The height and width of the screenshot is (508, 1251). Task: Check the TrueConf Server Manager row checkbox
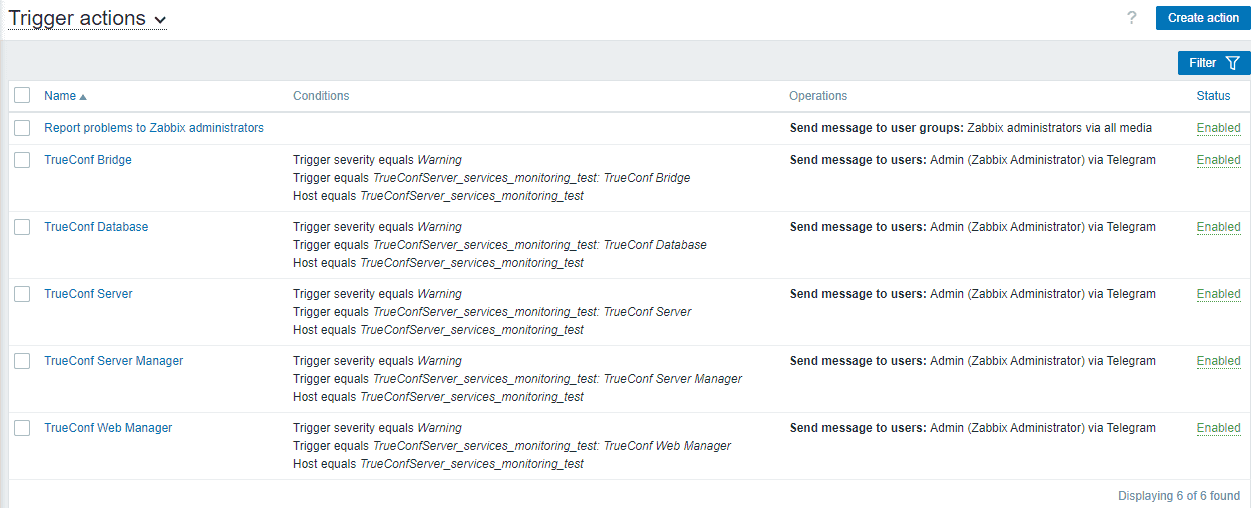pos(22,361)
